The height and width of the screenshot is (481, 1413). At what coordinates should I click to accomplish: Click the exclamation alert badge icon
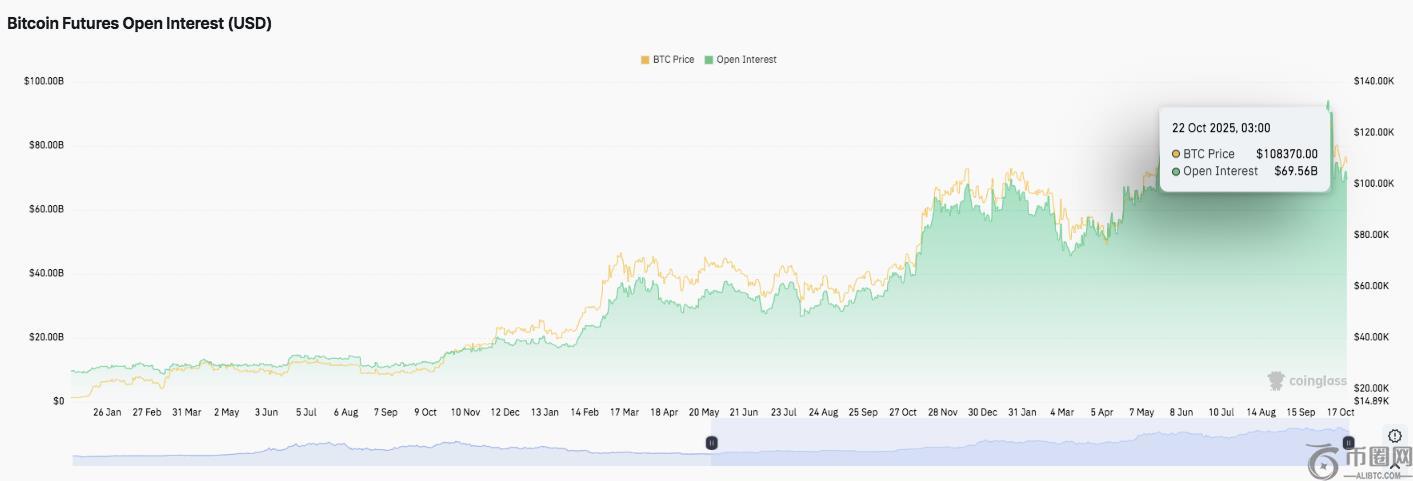coord(1395,436)
